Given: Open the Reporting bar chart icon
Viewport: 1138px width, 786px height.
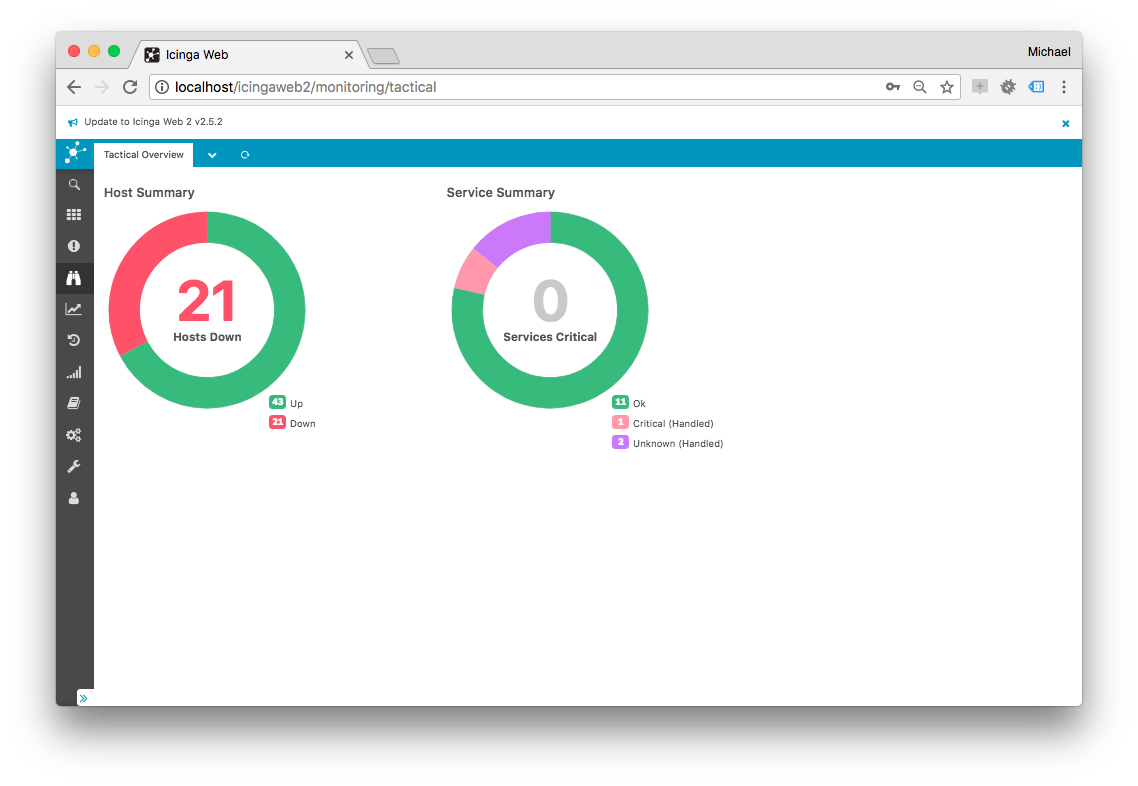Looking at the screenshot, I should pos(74,372).
